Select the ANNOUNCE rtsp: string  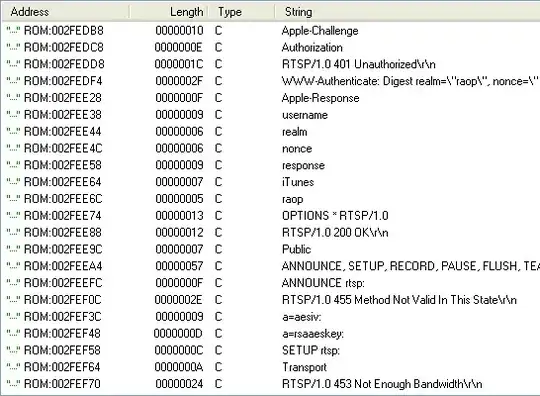click(323, 283)
